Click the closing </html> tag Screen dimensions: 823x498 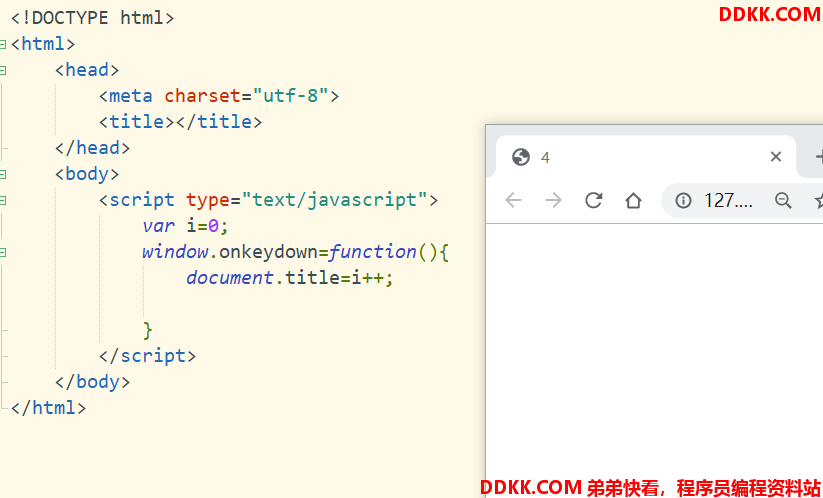click(48, 408)
